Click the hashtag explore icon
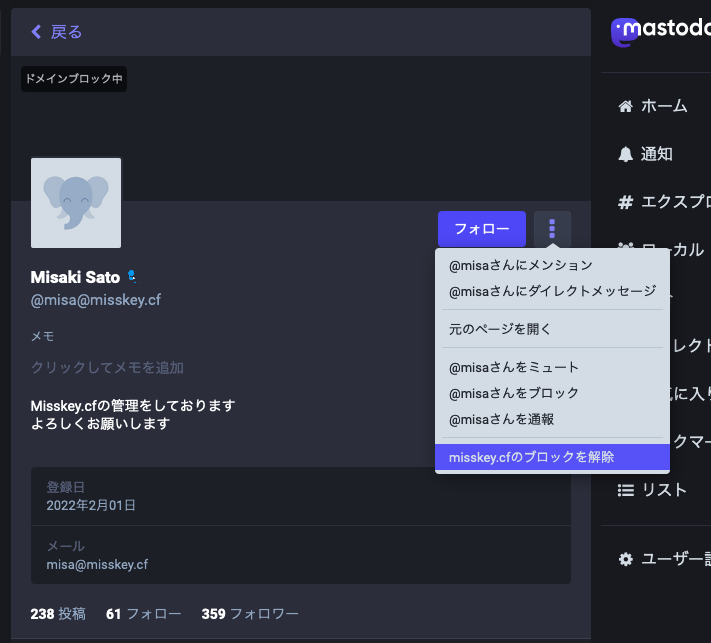 [626, 202]
